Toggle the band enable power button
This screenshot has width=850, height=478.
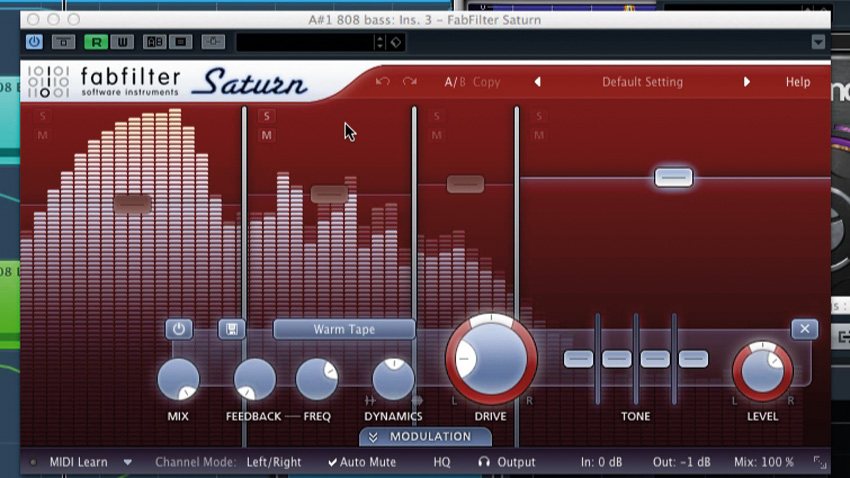[x=179, y=329]
